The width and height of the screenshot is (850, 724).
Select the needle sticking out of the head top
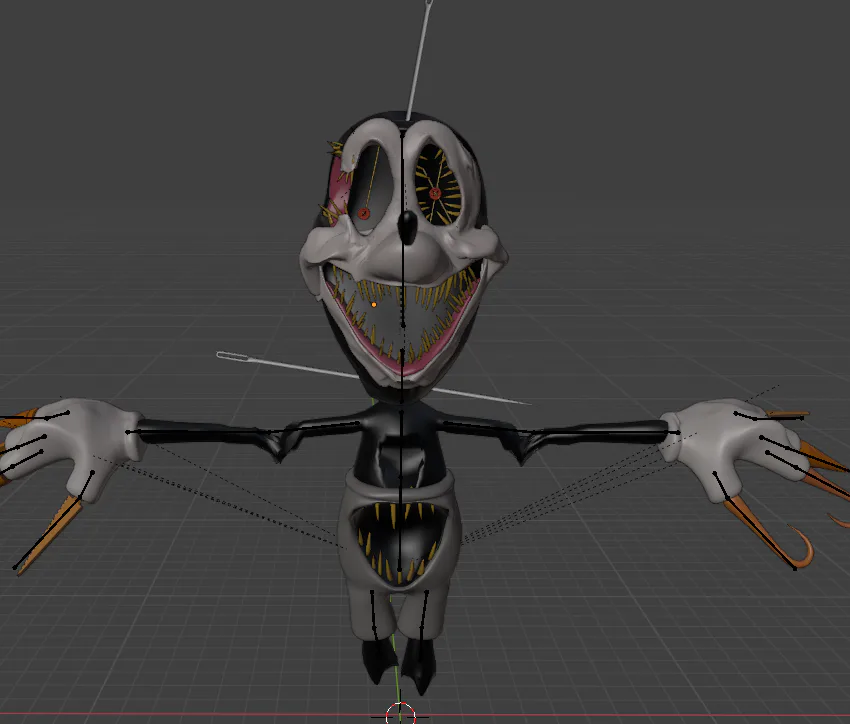419,60
